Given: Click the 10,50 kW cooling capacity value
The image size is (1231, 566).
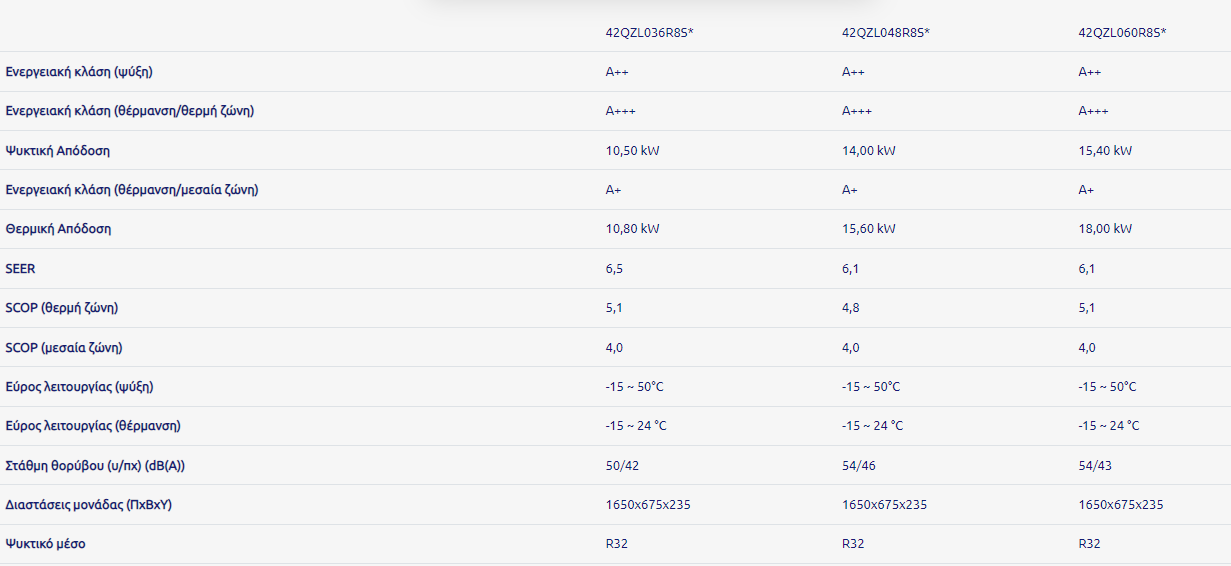Looking at the screenshot, I should (632, 151).
